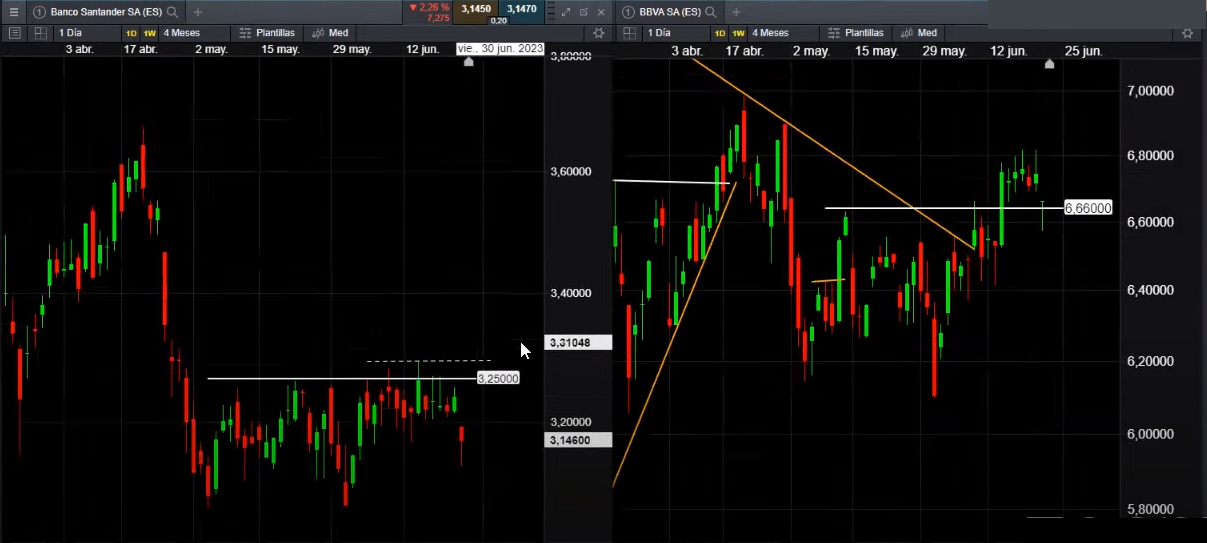Click the 0,20 spread value
1207x543 pixels.
[x=498, y=20]
